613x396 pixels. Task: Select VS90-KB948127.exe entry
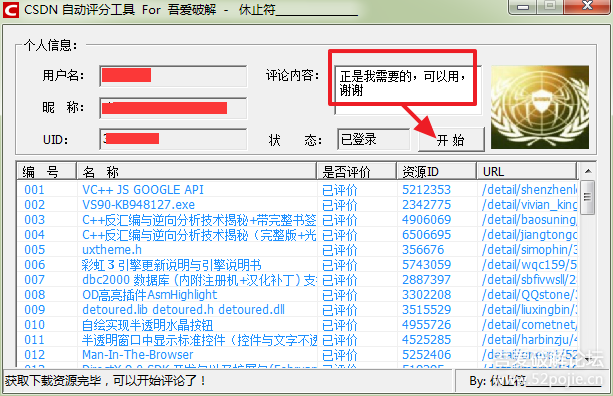(x=138, y=205)
